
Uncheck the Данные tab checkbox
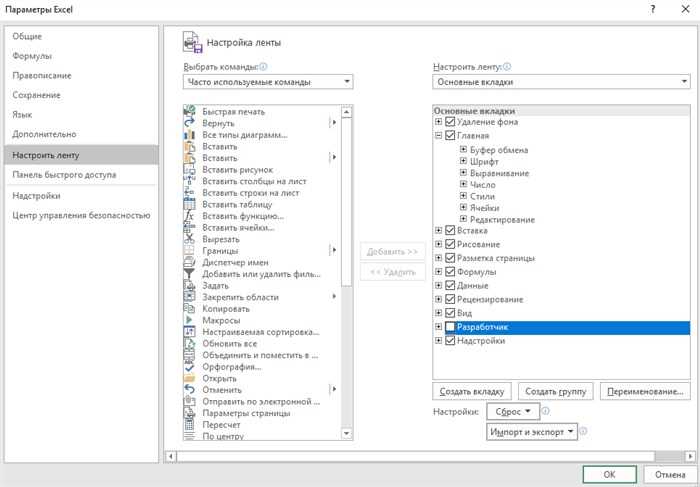click(450, 286)
